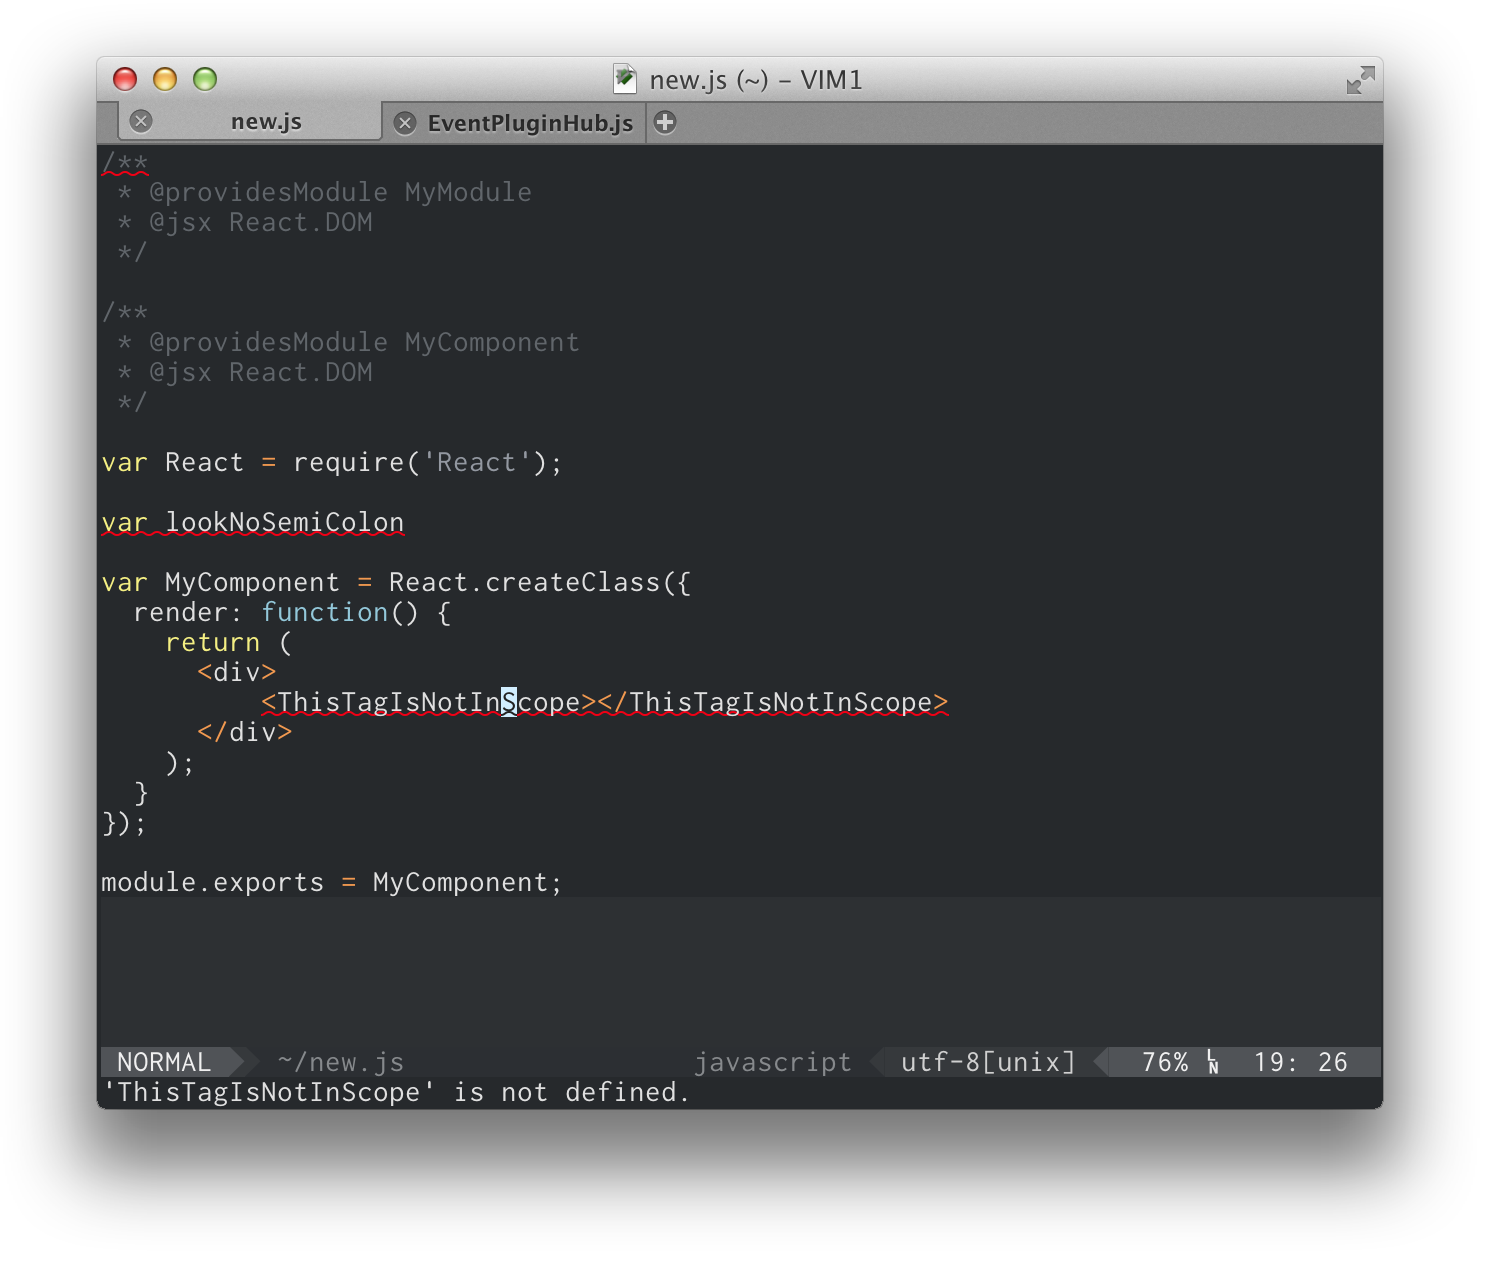
Task: Click '@providesModule MyComponent' comment
Action: [365, 342]
